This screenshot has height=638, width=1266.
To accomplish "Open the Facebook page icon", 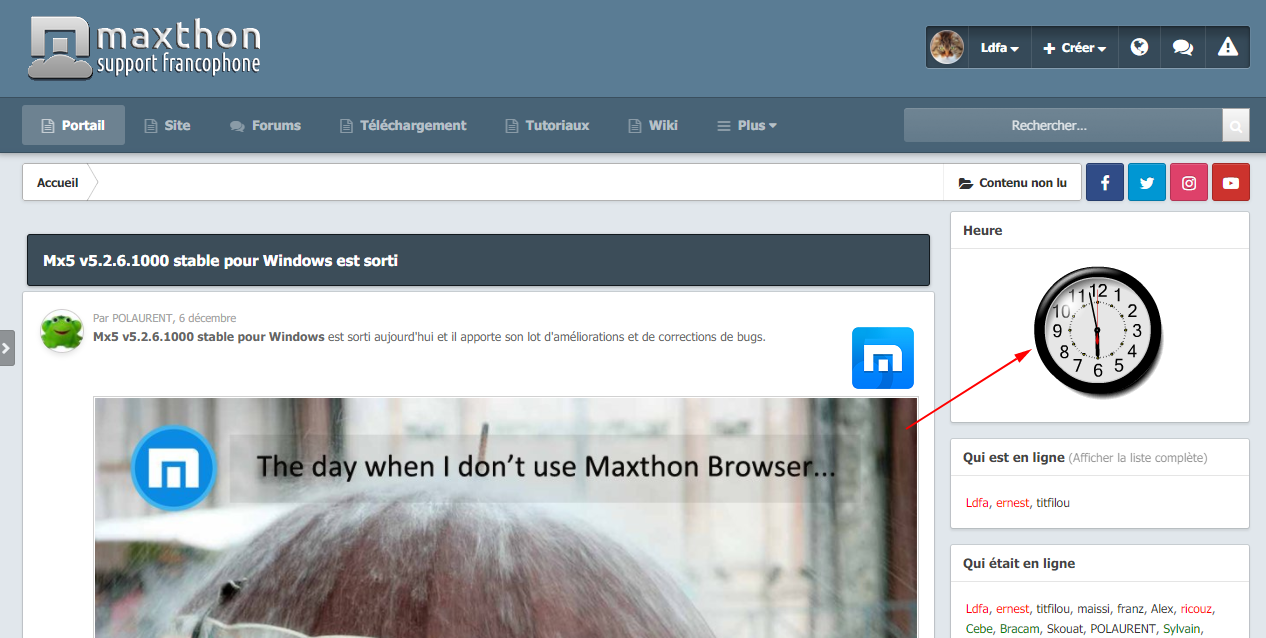I will (x=1105, y=182).
